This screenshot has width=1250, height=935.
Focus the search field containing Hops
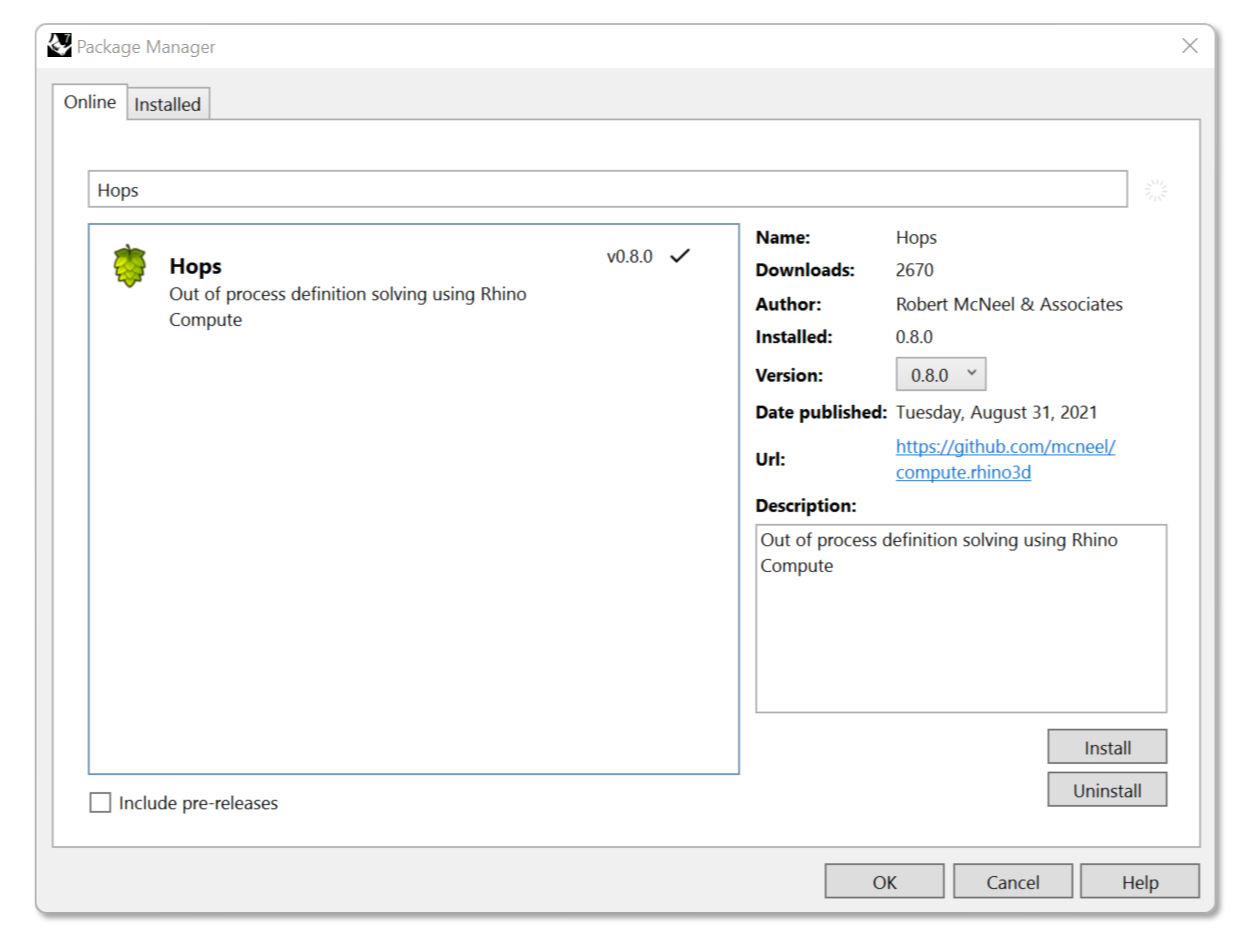606,190
